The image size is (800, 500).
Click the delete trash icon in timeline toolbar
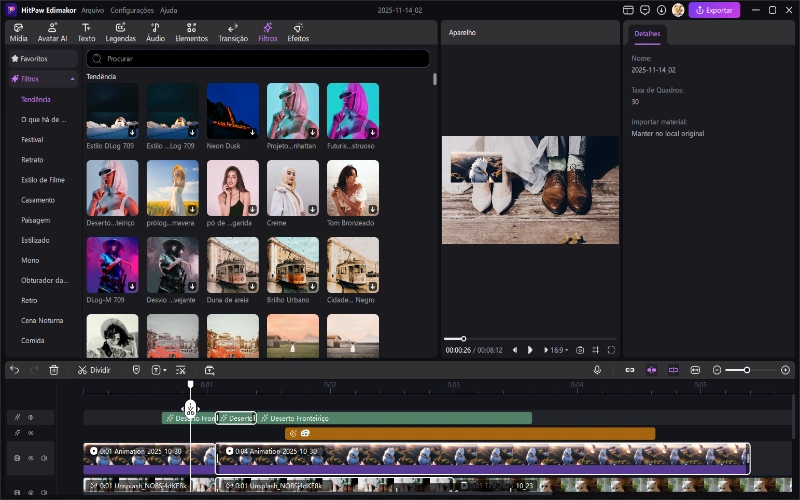(x=54, y=370)
